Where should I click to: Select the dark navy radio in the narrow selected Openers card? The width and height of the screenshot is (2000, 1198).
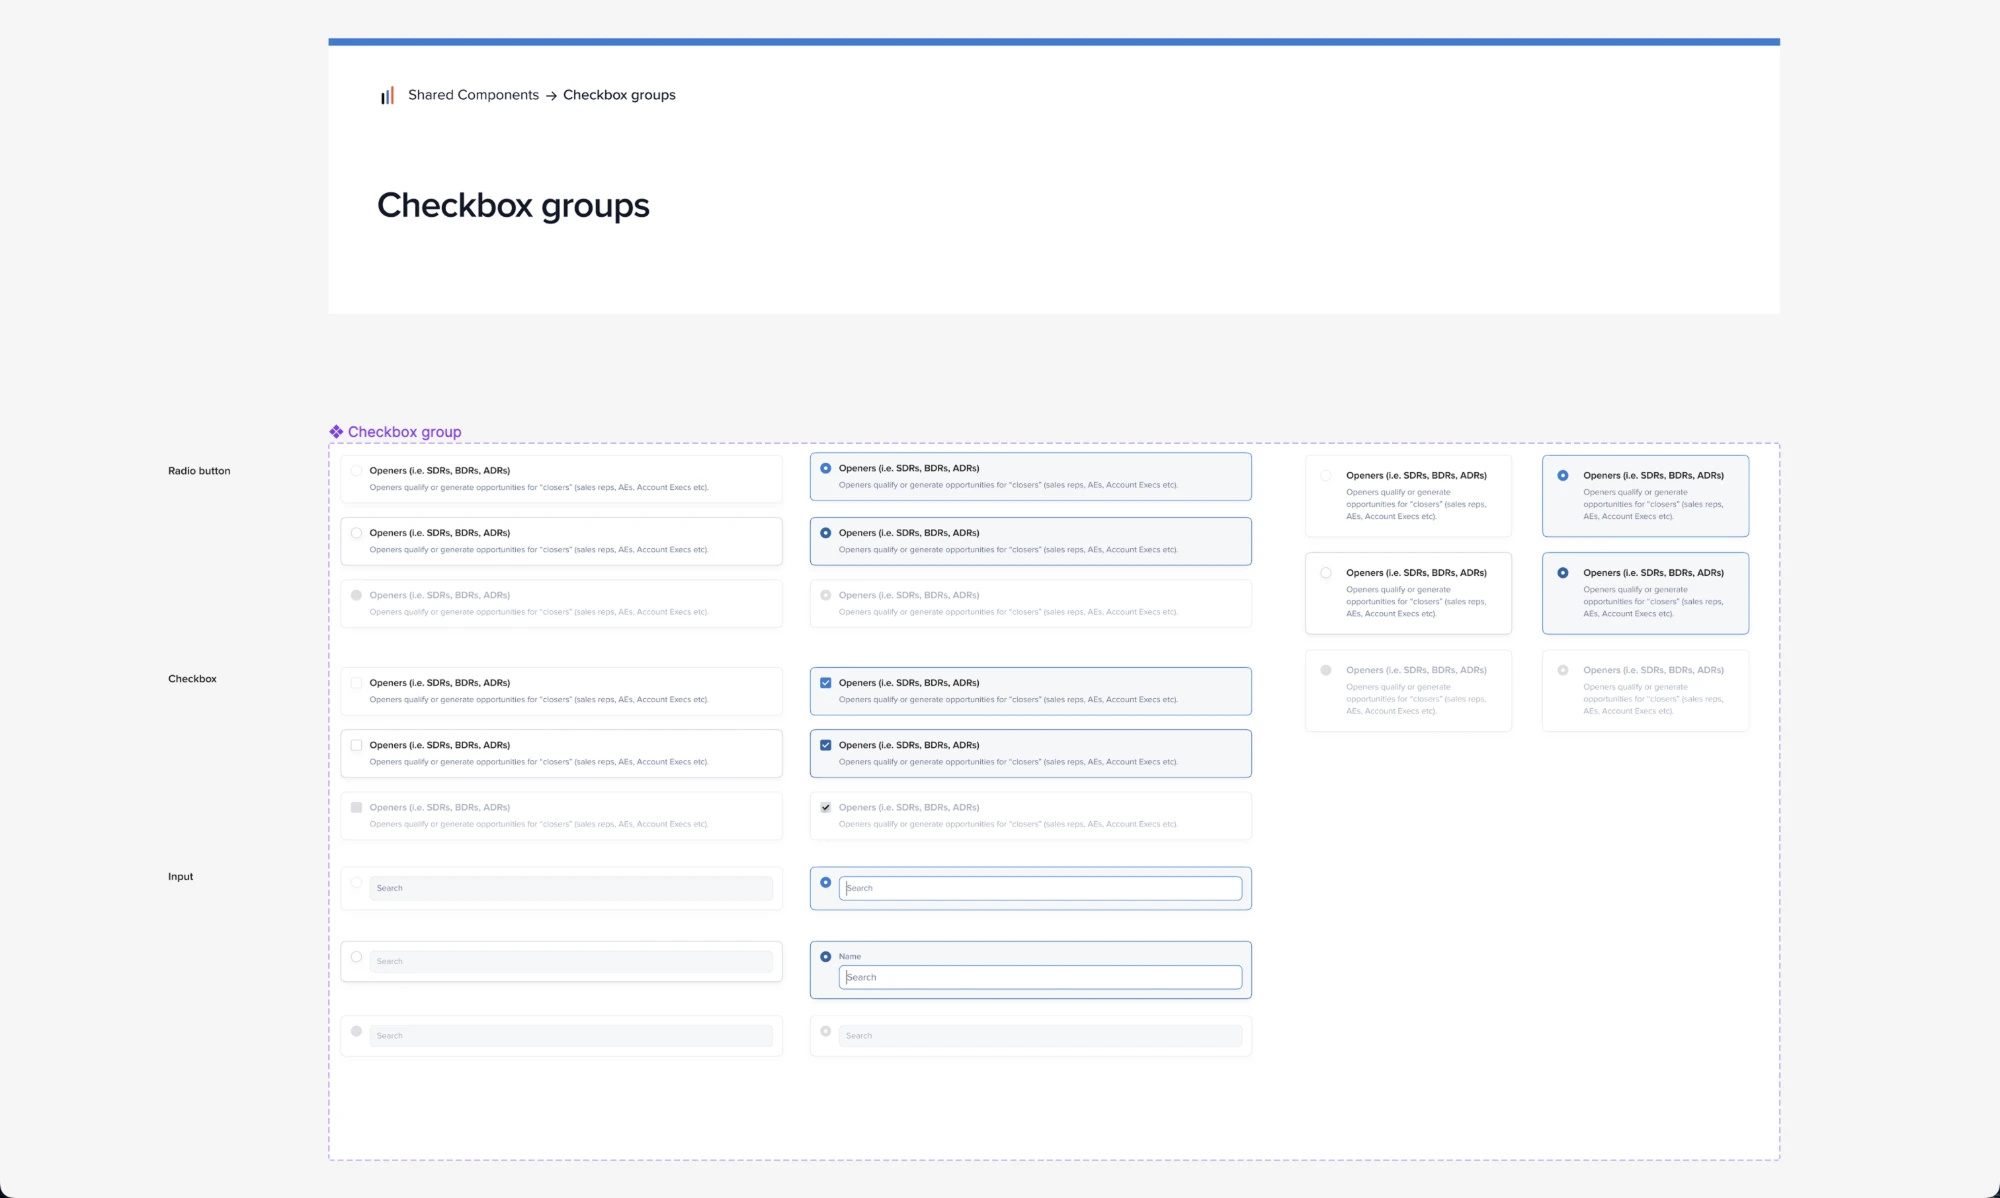[1563, 573]
